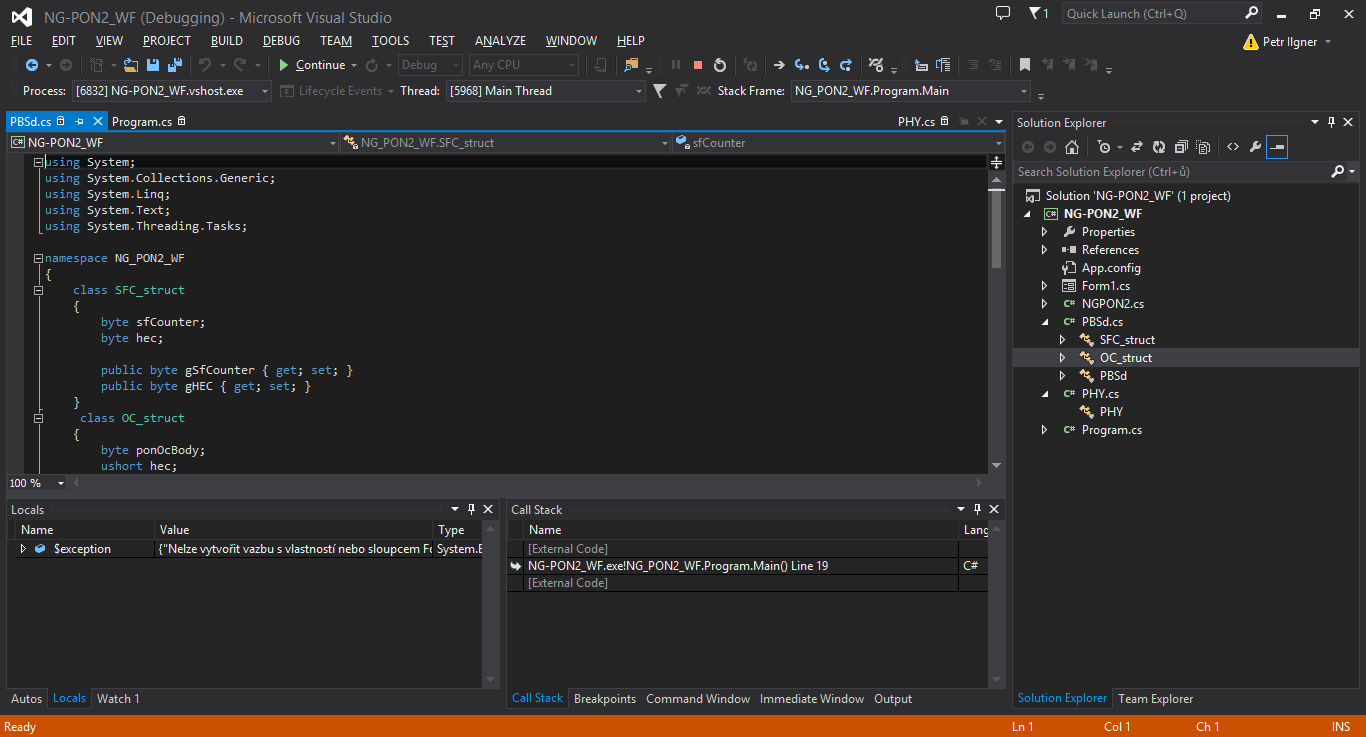Click the Save PBSd.cs disk icon

pos(153,65)
